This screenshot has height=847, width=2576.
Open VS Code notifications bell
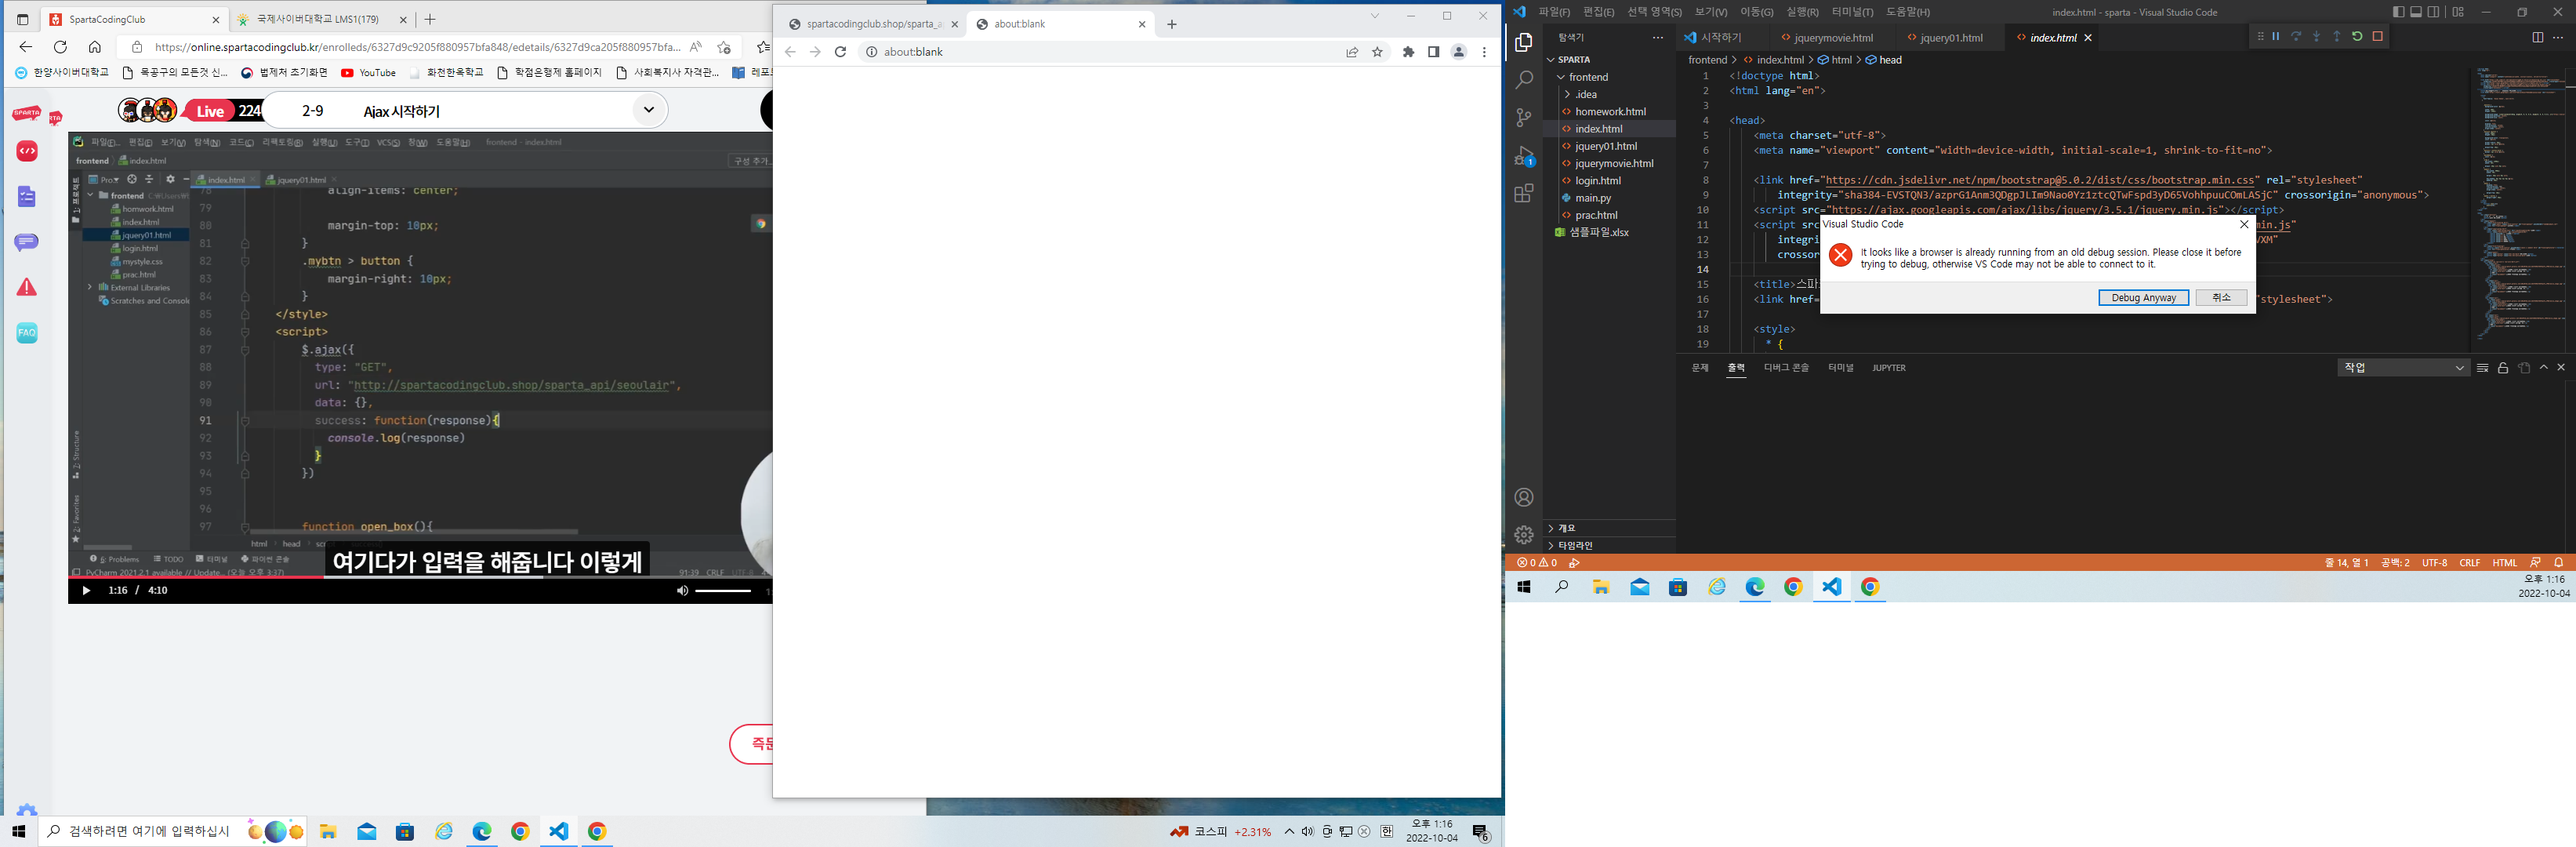pos(2559,563)
